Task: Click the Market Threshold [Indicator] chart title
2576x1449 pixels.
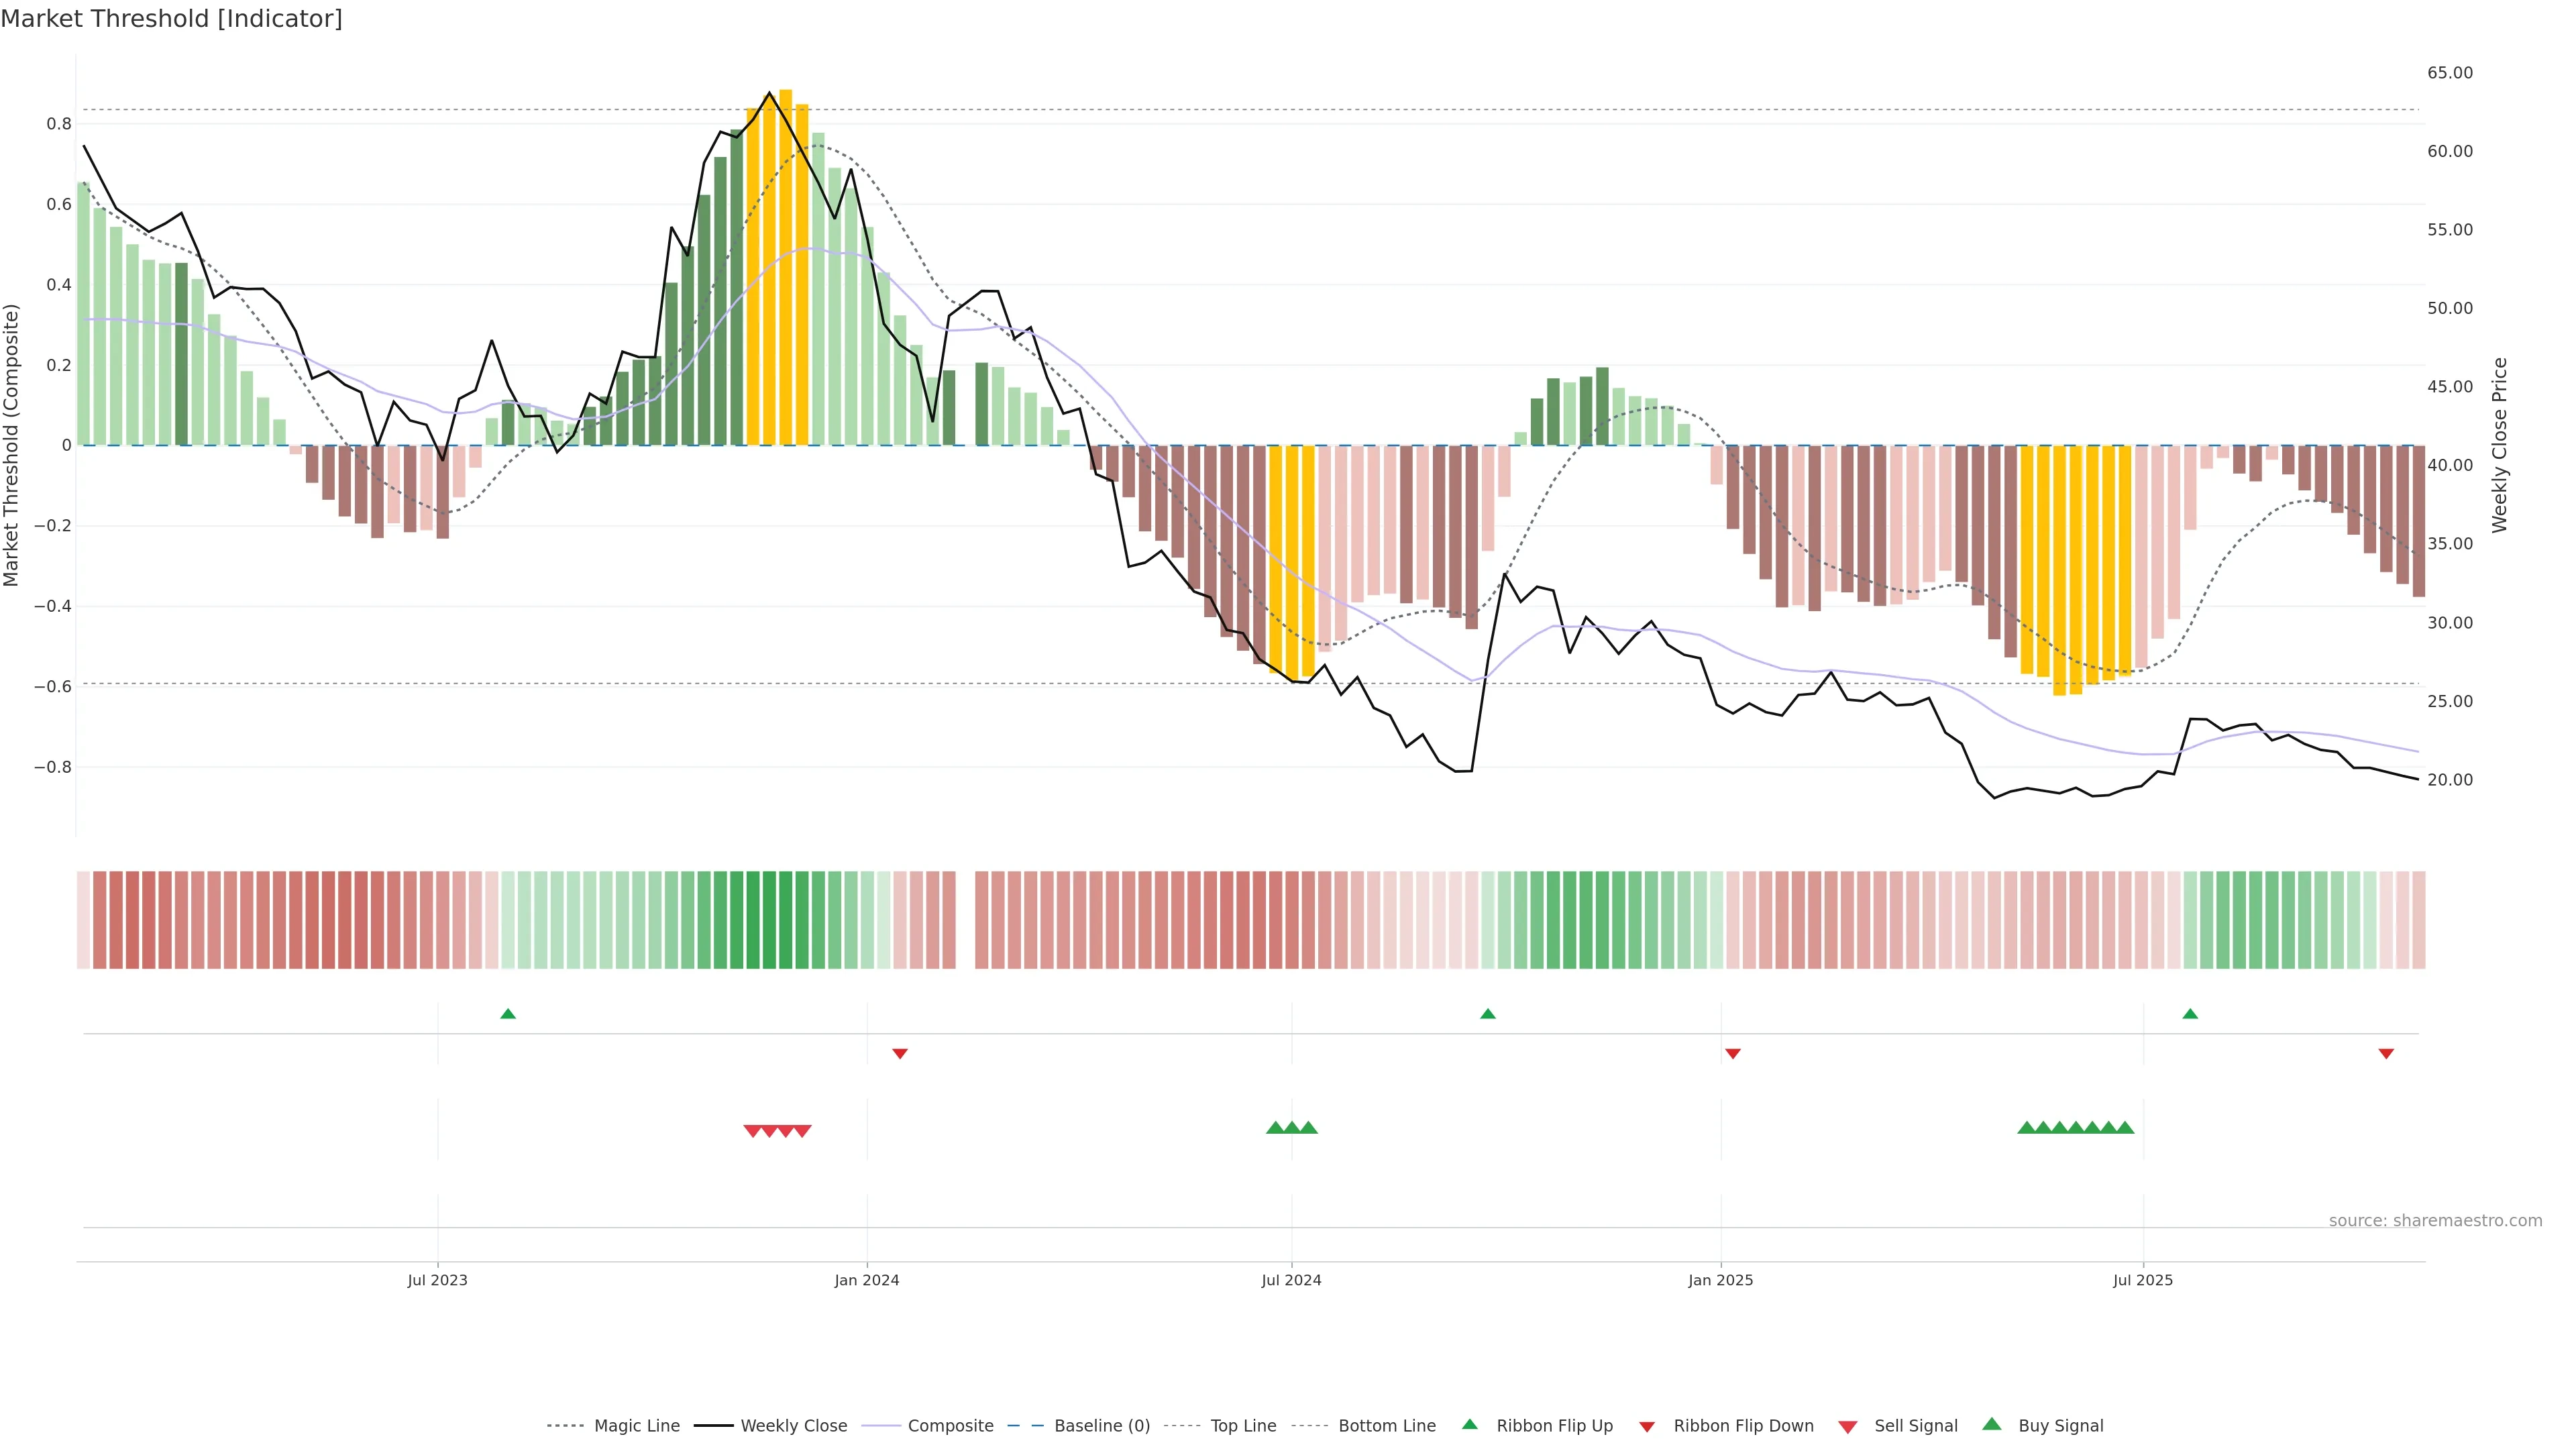Action: click(171, 19)
